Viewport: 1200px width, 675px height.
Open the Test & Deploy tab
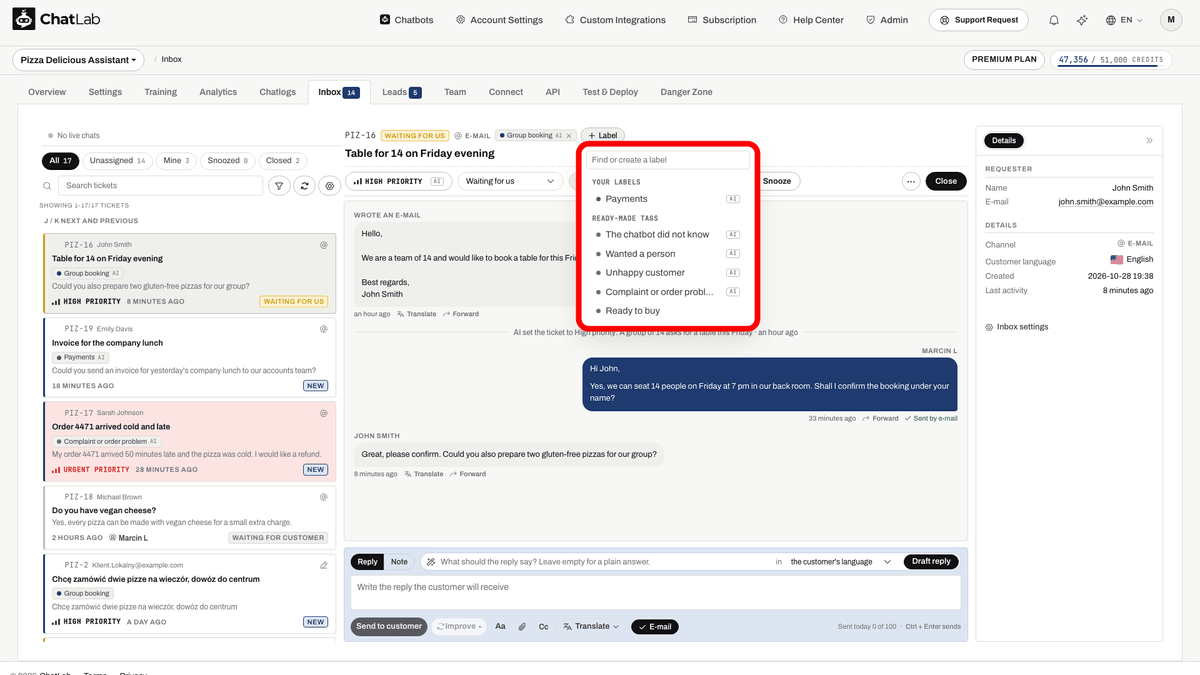click(x=610, y=92)
